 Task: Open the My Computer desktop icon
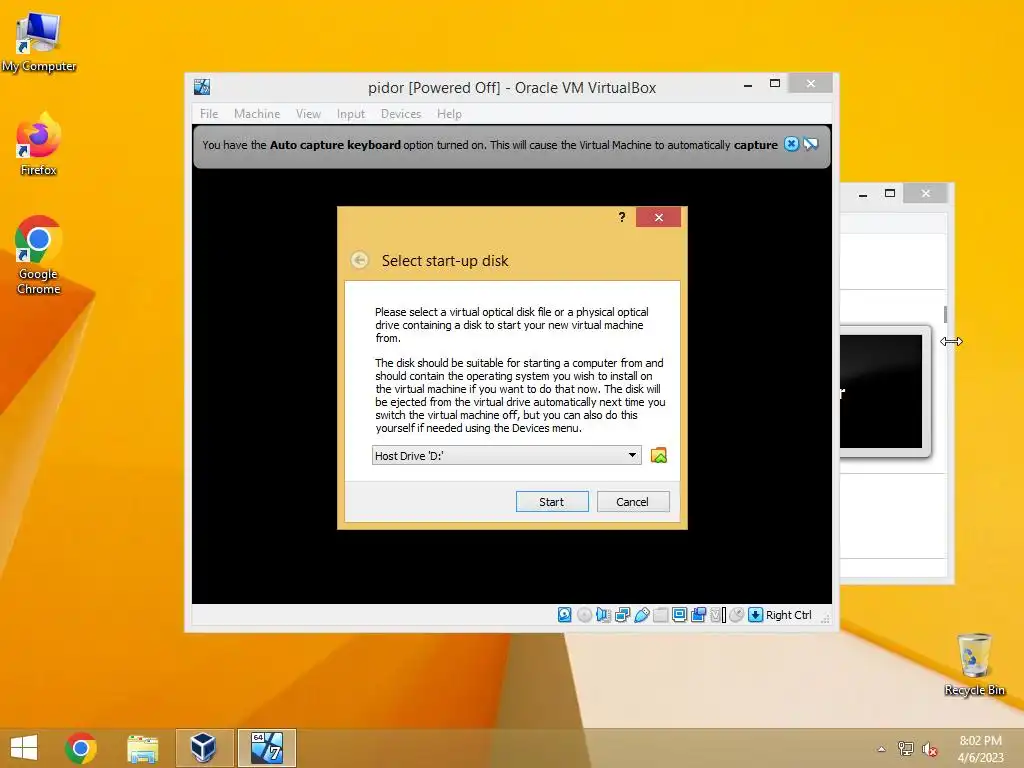(x=39, y=42)
